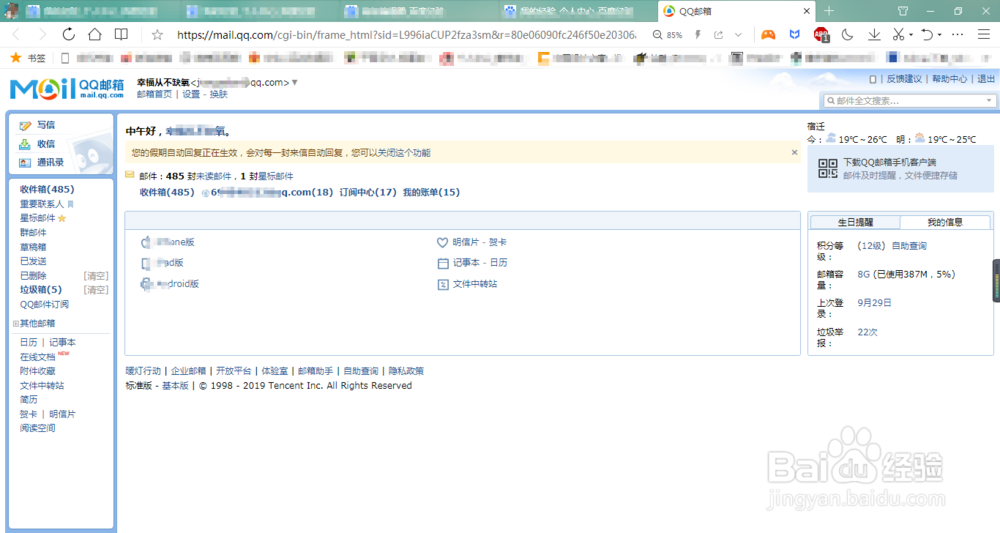Open the blue shield extension icon

pos(794,35)
